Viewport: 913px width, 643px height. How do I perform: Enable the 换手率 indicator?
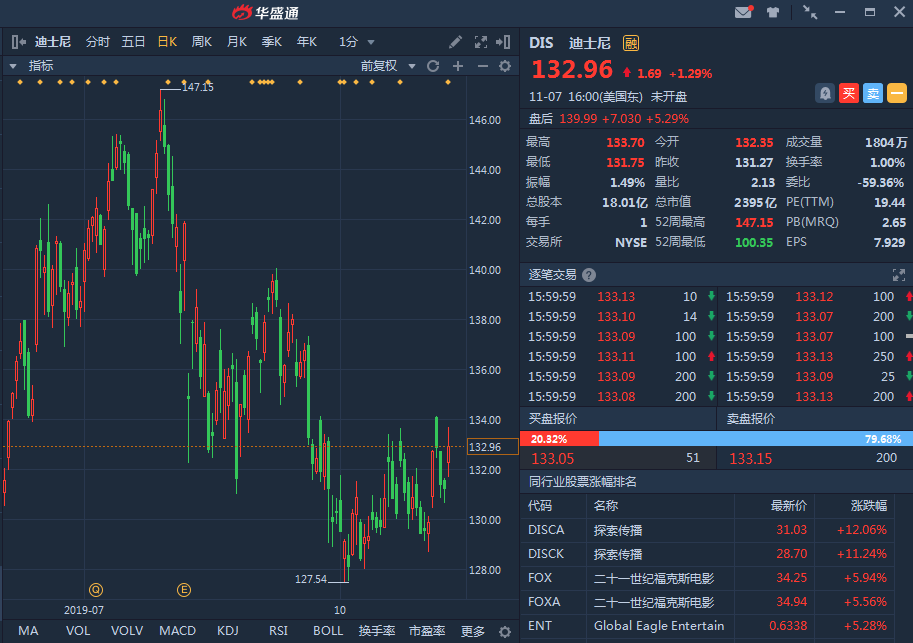pos(377,631)
